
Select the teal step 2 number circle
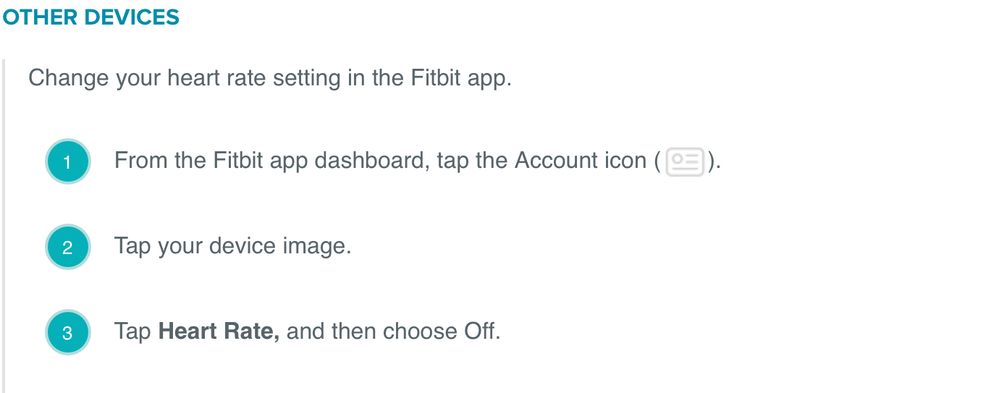coord(68,247)
